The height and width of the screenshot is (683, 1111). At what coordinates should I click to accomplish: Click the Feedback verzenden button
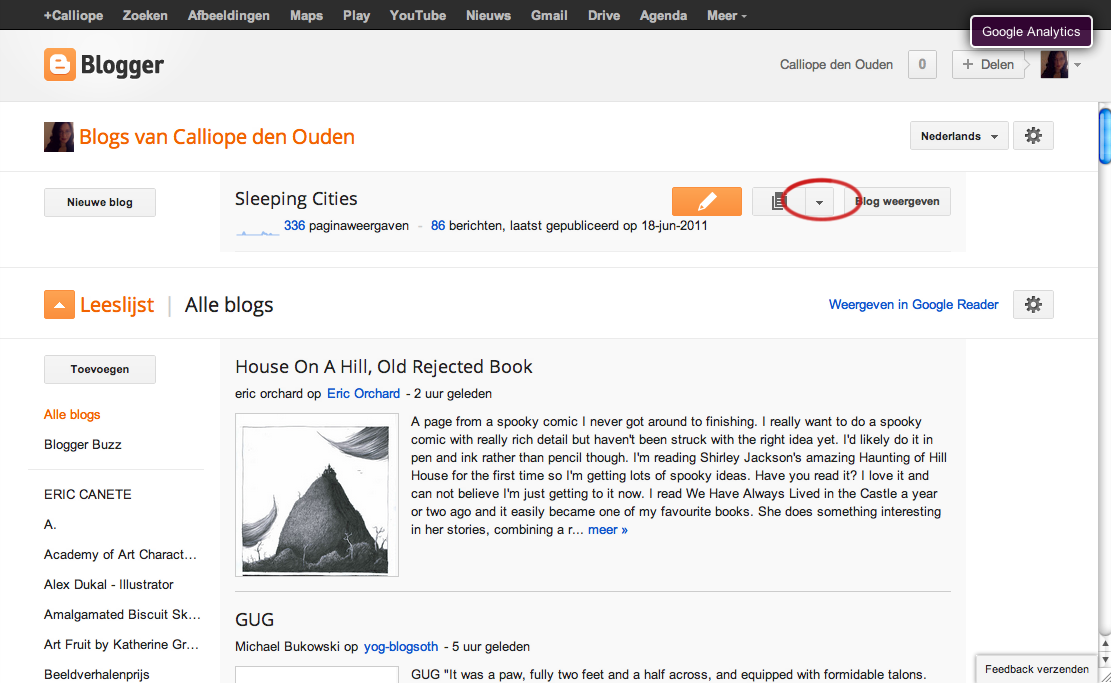[x=1037, y=669]
